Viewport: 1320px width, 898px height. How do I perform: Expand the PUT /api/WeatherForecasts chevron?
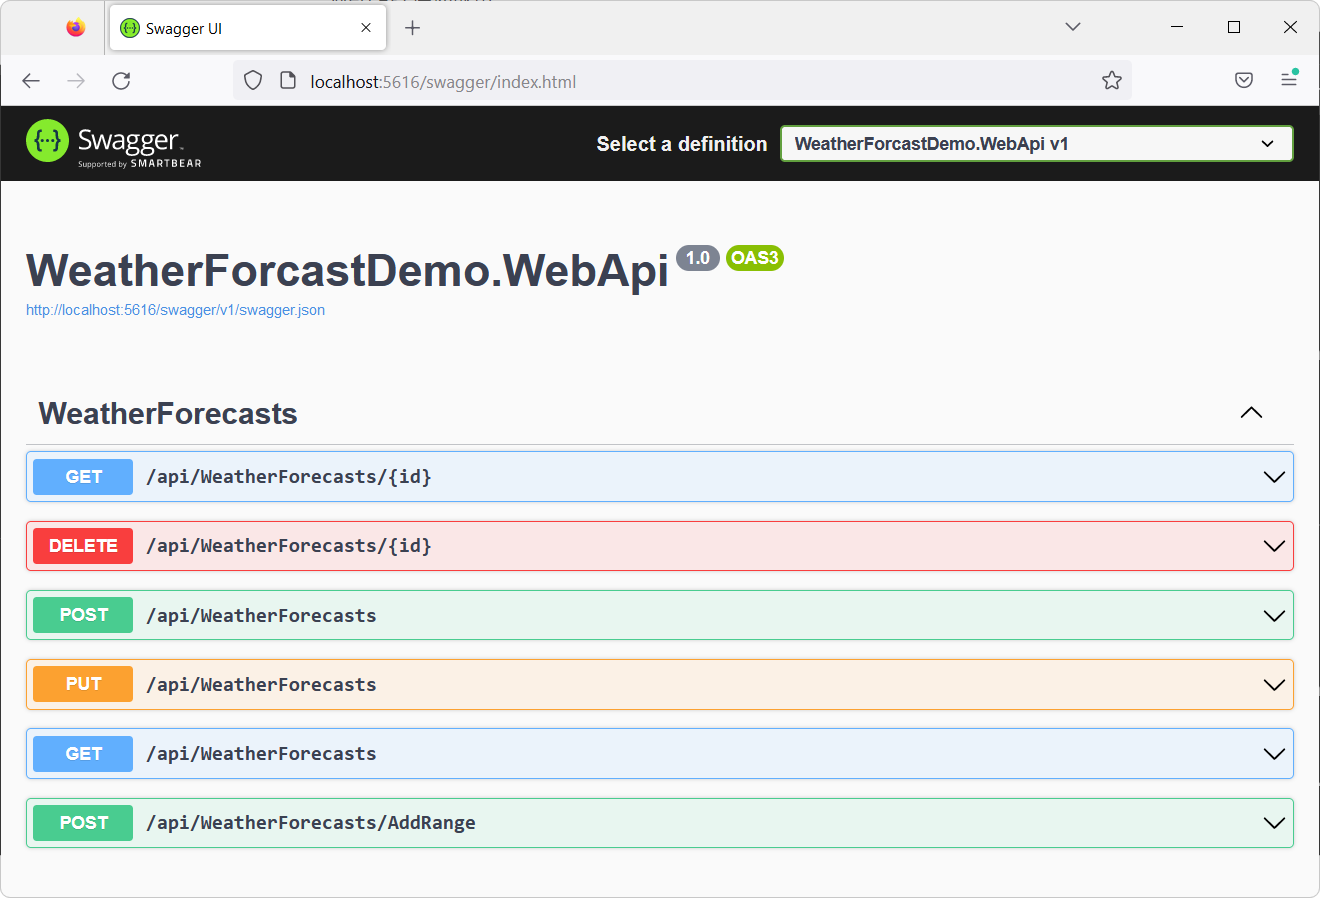(x=1274, y=684)
